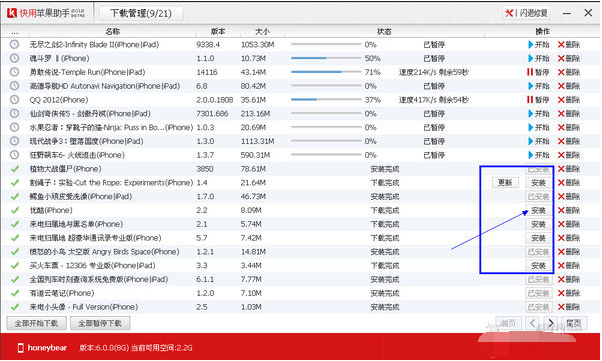Install 来电归属地与黑名单

[x=539, y=224]
